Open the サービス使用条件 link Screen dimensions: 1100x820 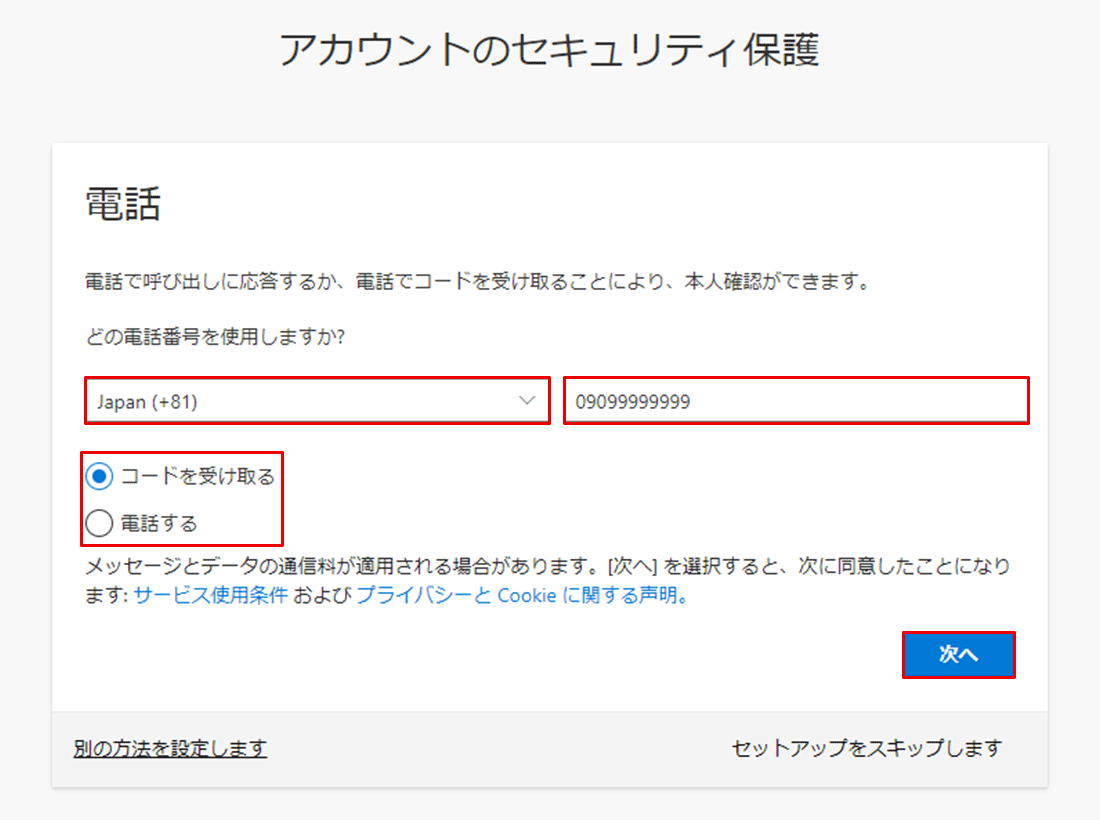210,596
